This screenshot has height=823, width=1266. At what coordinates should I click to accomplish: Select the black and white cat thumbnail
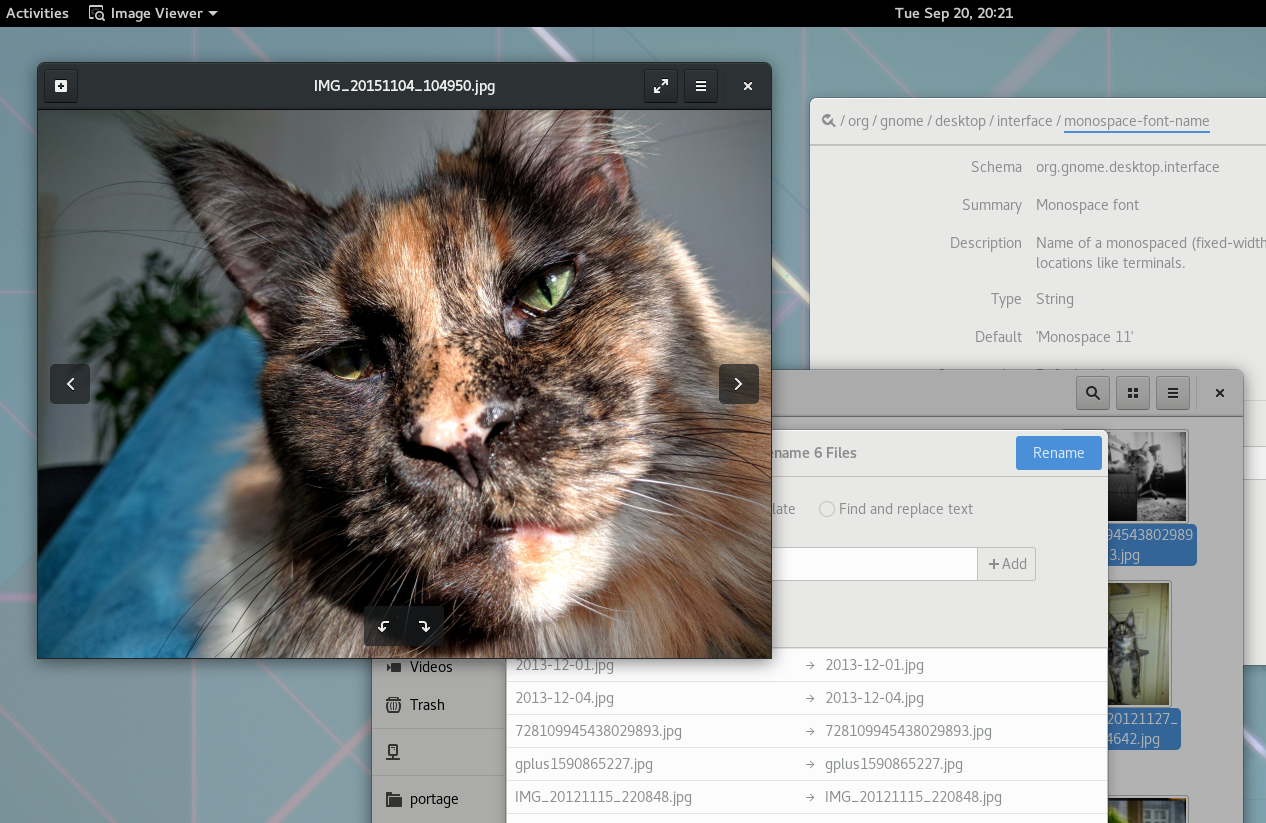point(1148,476)
